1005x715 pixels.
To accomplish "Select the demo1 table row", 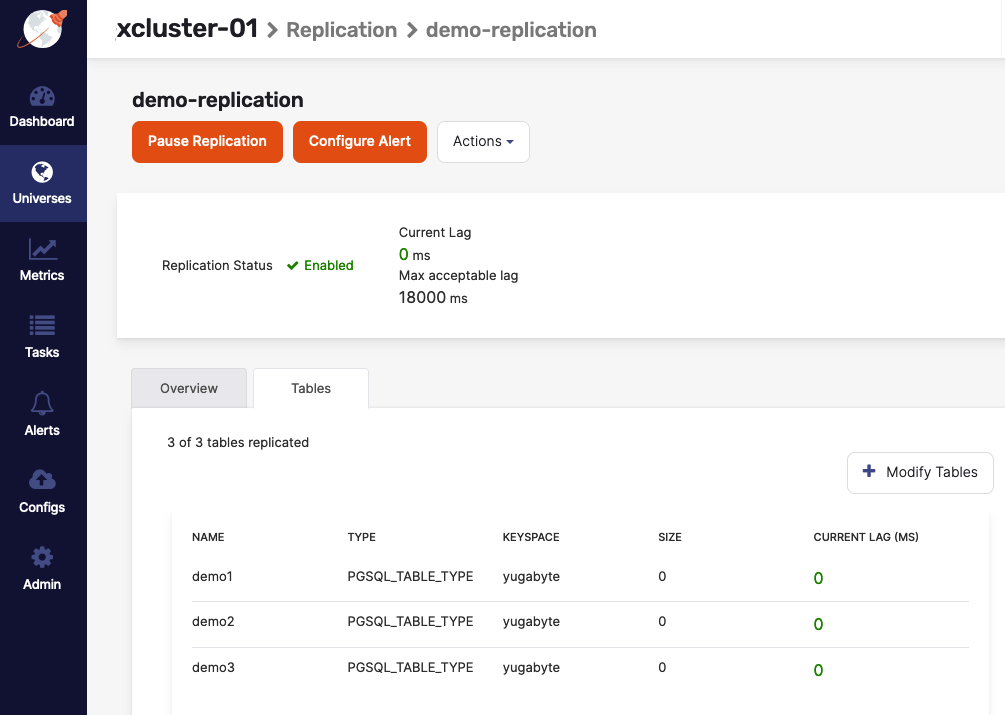I will point(212,577).
